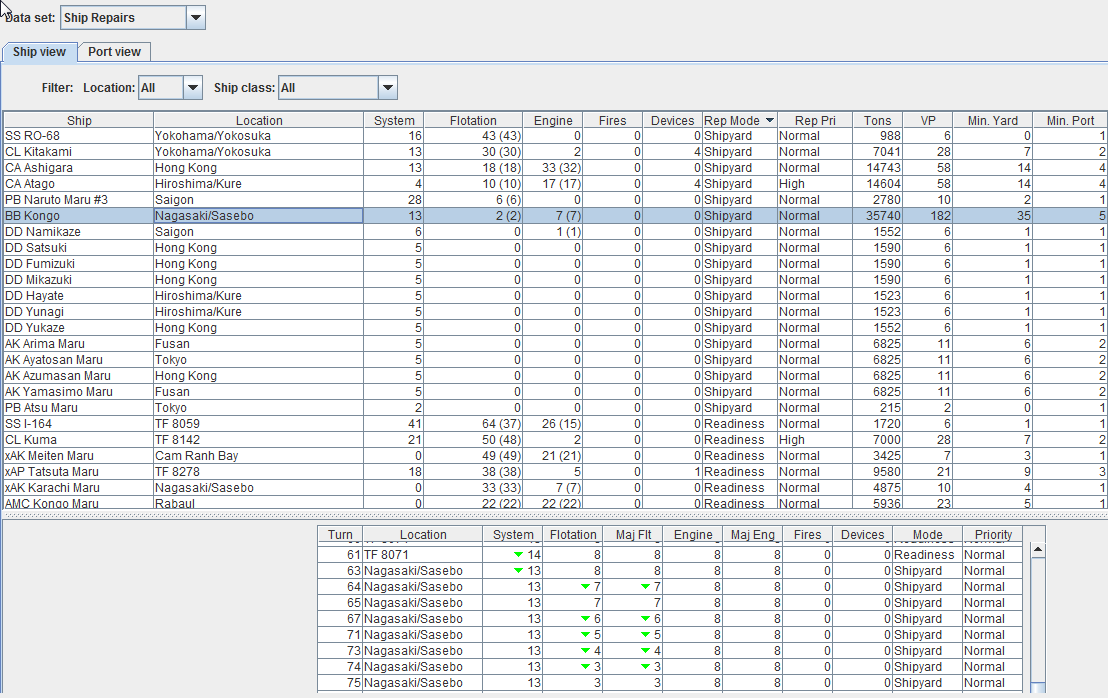The height and width of the screenshot is (698, 1108).
Task: Click the Rep Mode column sort arrow
Action: [x=769, y=120]
